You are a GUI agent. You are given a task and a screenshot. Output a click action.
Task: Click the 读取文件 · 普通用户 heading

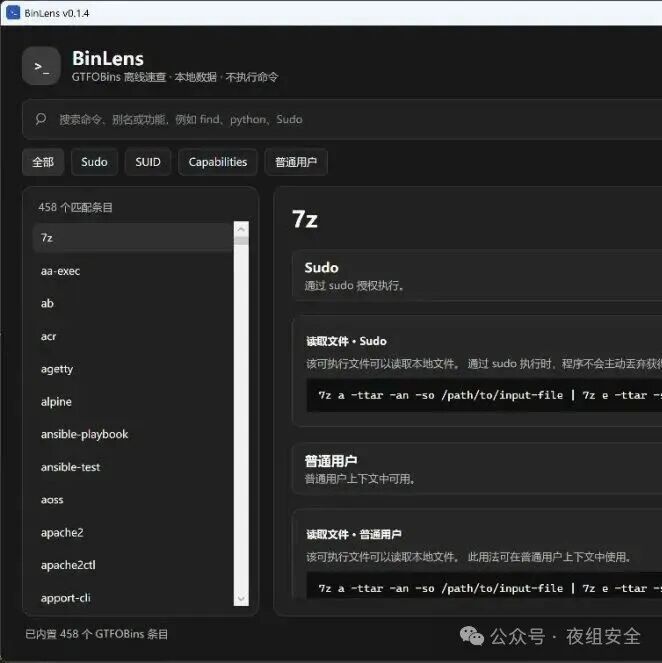point(354,534)
